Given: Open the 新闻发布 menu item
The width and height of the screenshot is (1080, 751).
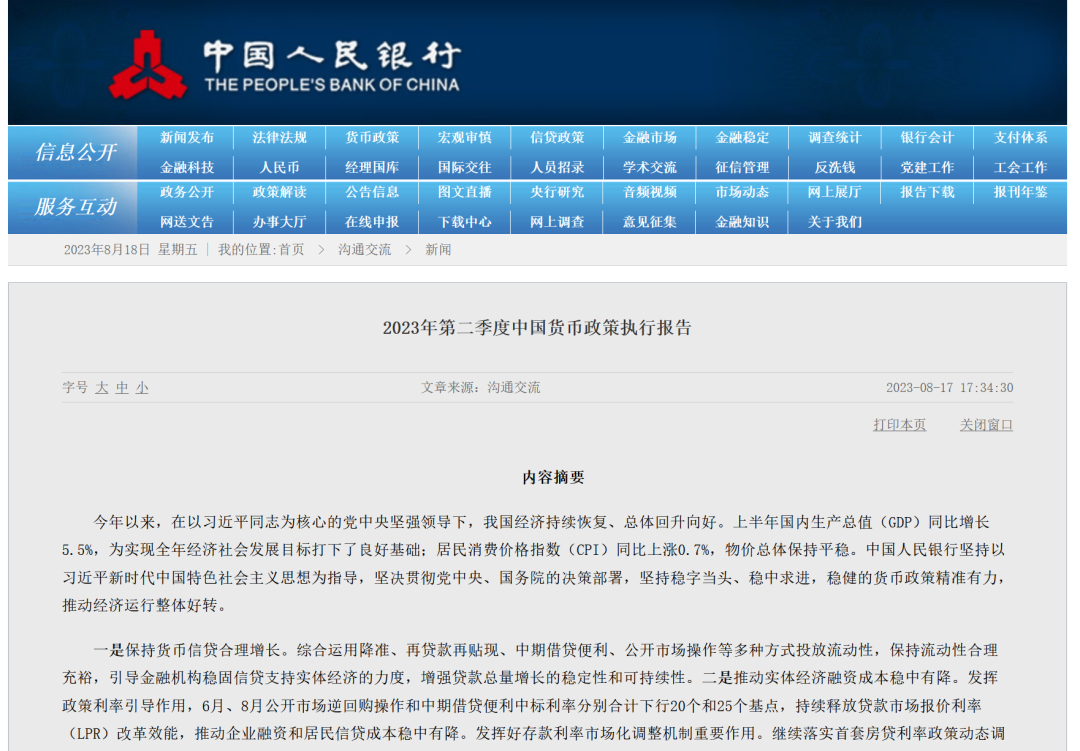Looking at the screenshot, I should 187,138.
